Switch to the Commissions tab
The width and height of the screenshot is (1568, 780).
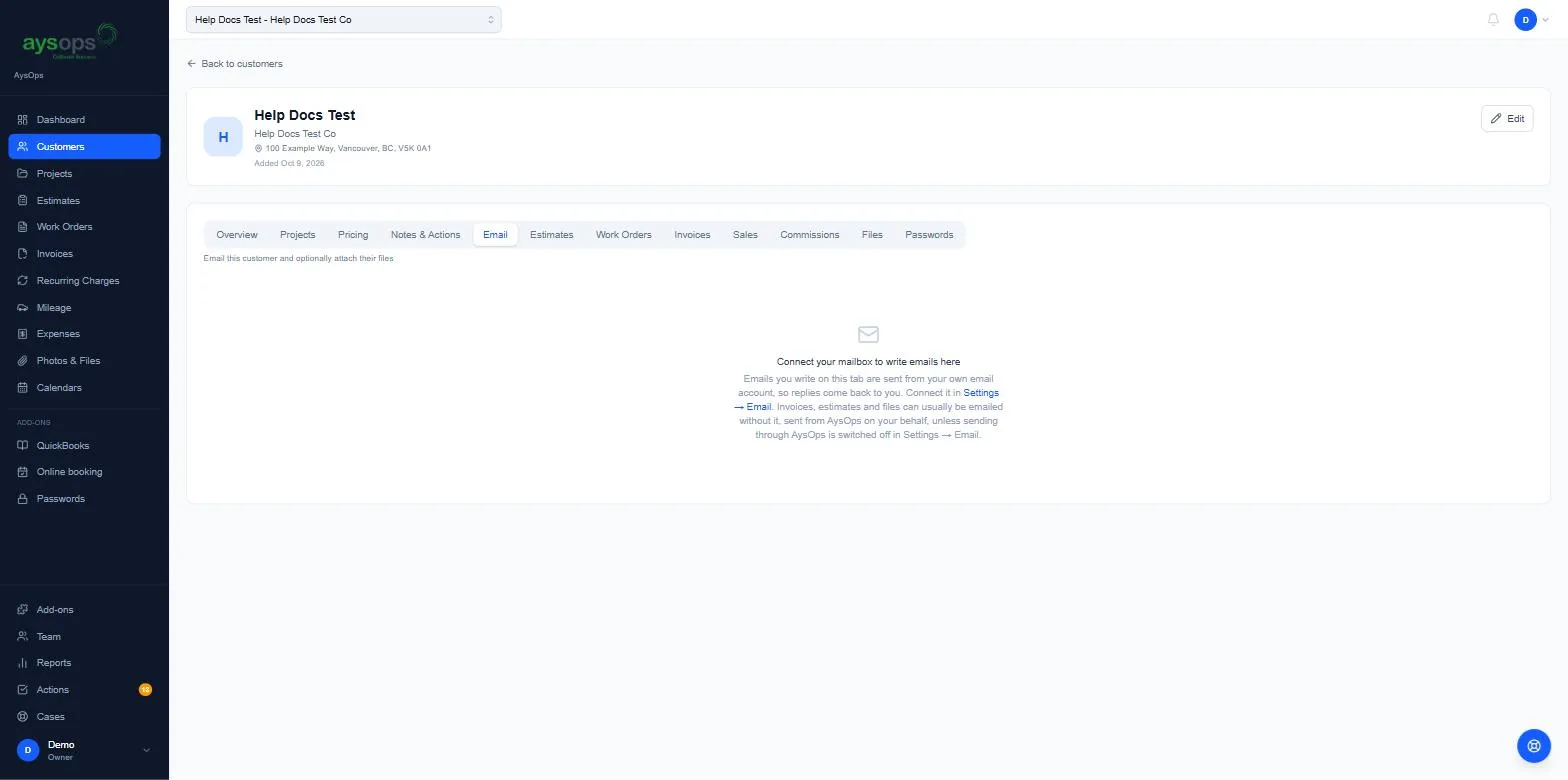pyautogui.click(x=809, y=235)
